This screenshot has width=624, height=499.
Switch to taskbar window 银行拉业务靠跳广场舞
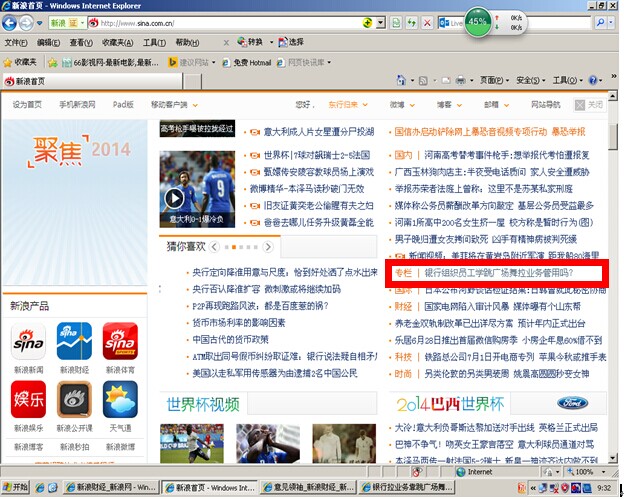point(406,487)
